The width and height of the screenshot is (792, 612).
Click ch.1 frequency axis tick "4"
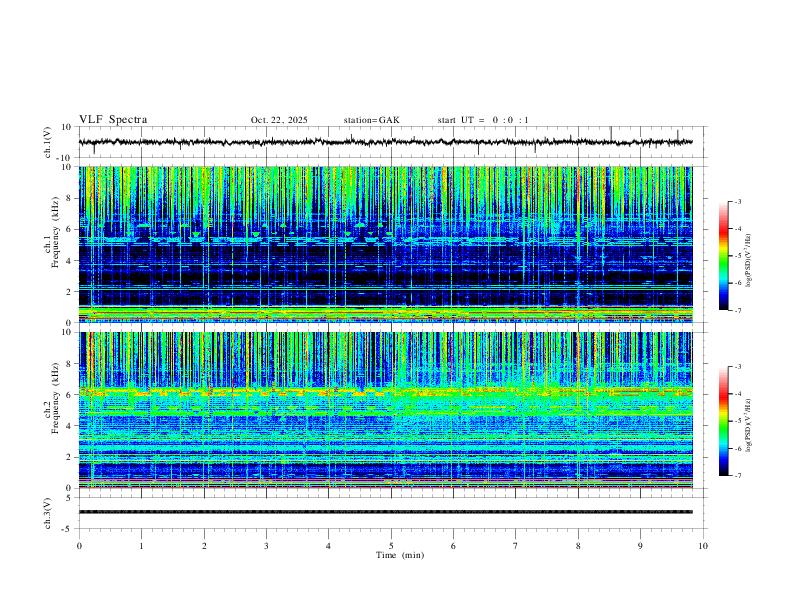tap(69, 261)
